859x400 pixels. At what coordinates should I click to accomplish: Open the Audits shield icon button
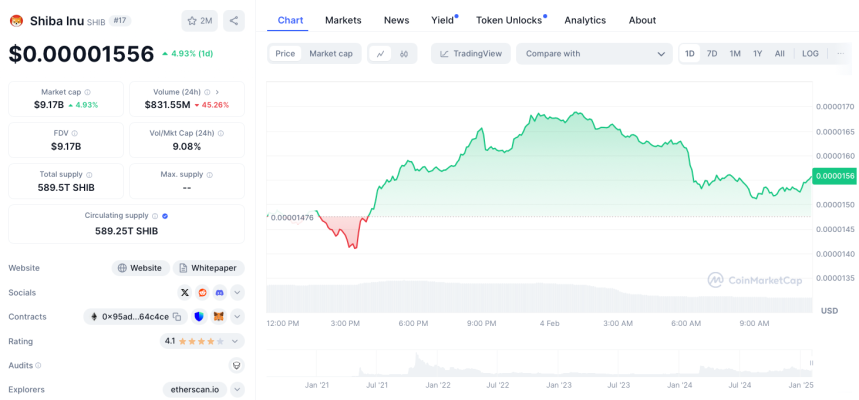[237, 365]
